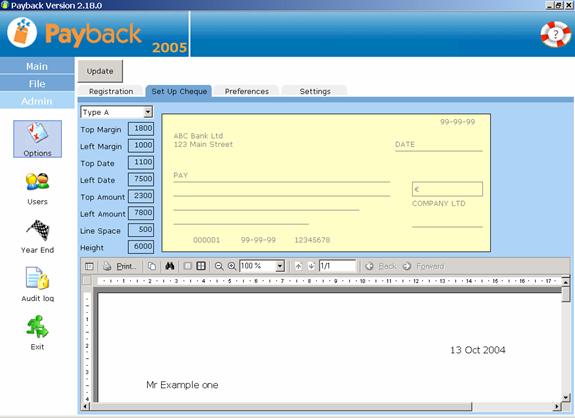The image size is (575, 418).
Task: Click the Line Space field showing 500
Action: [x=141, y=230]
